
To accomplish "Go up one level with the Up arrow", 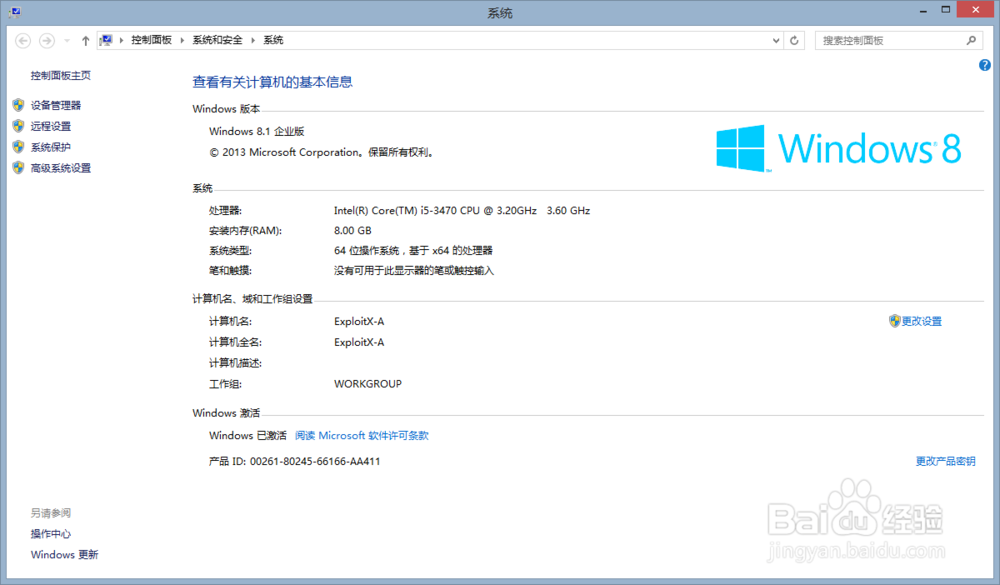I will click(85, 41).
